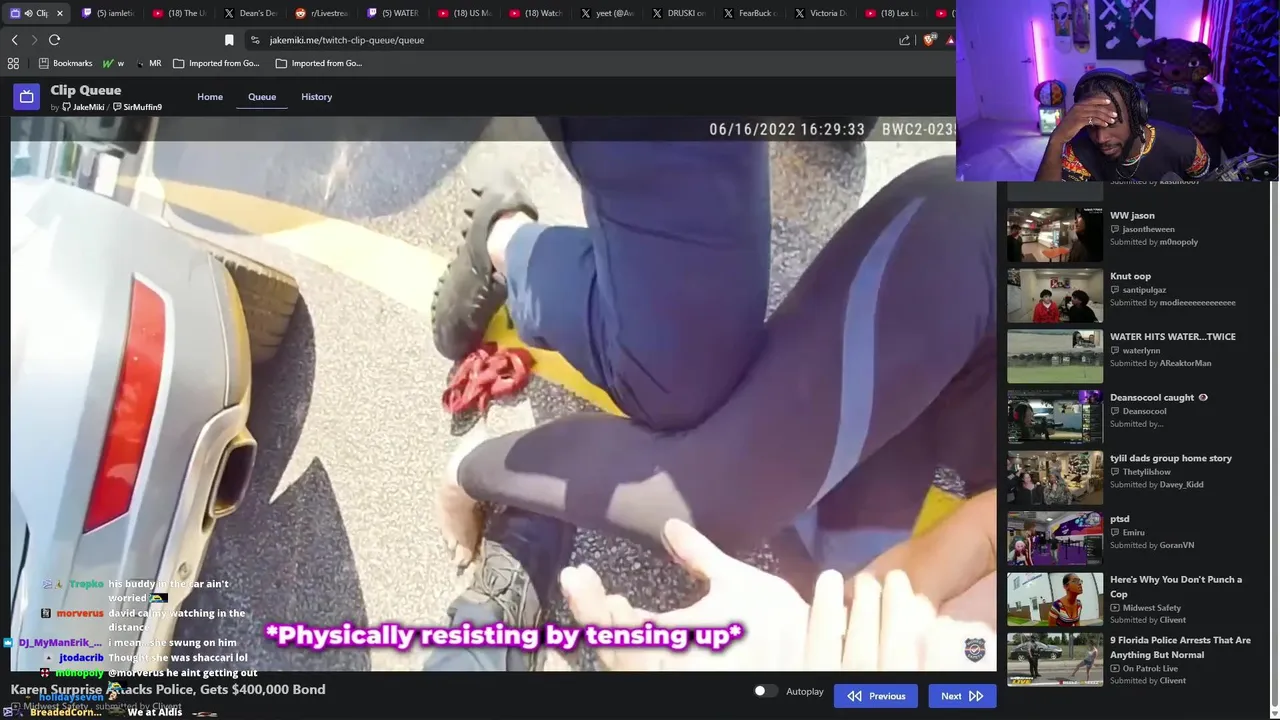Close the active Clip Queue browser tab
Image resolution: width=1280 pixels, height=720 pixels.
[x=60, y=13]
